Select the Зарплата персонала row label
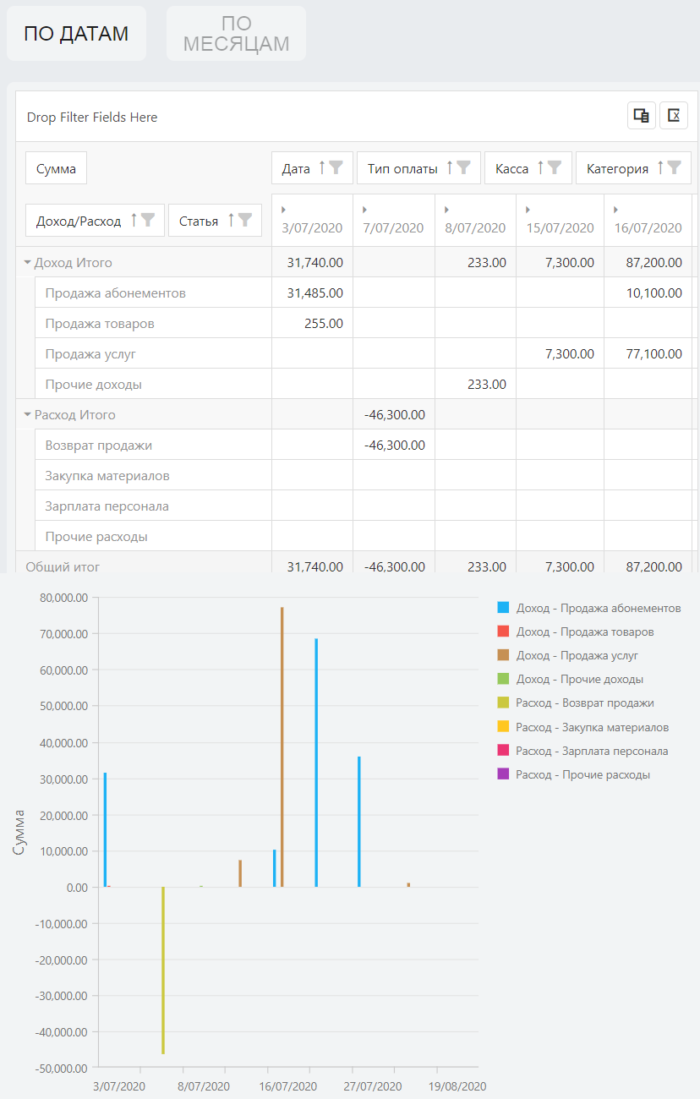 click(x=107, y=506)
